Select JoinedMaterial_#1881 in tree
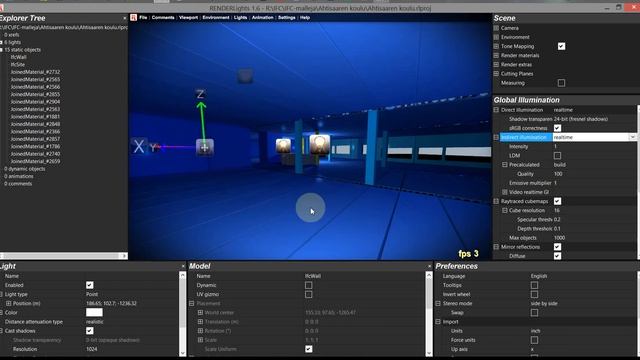Viewport: 640px width, 360px height. [x=36, y=116]
